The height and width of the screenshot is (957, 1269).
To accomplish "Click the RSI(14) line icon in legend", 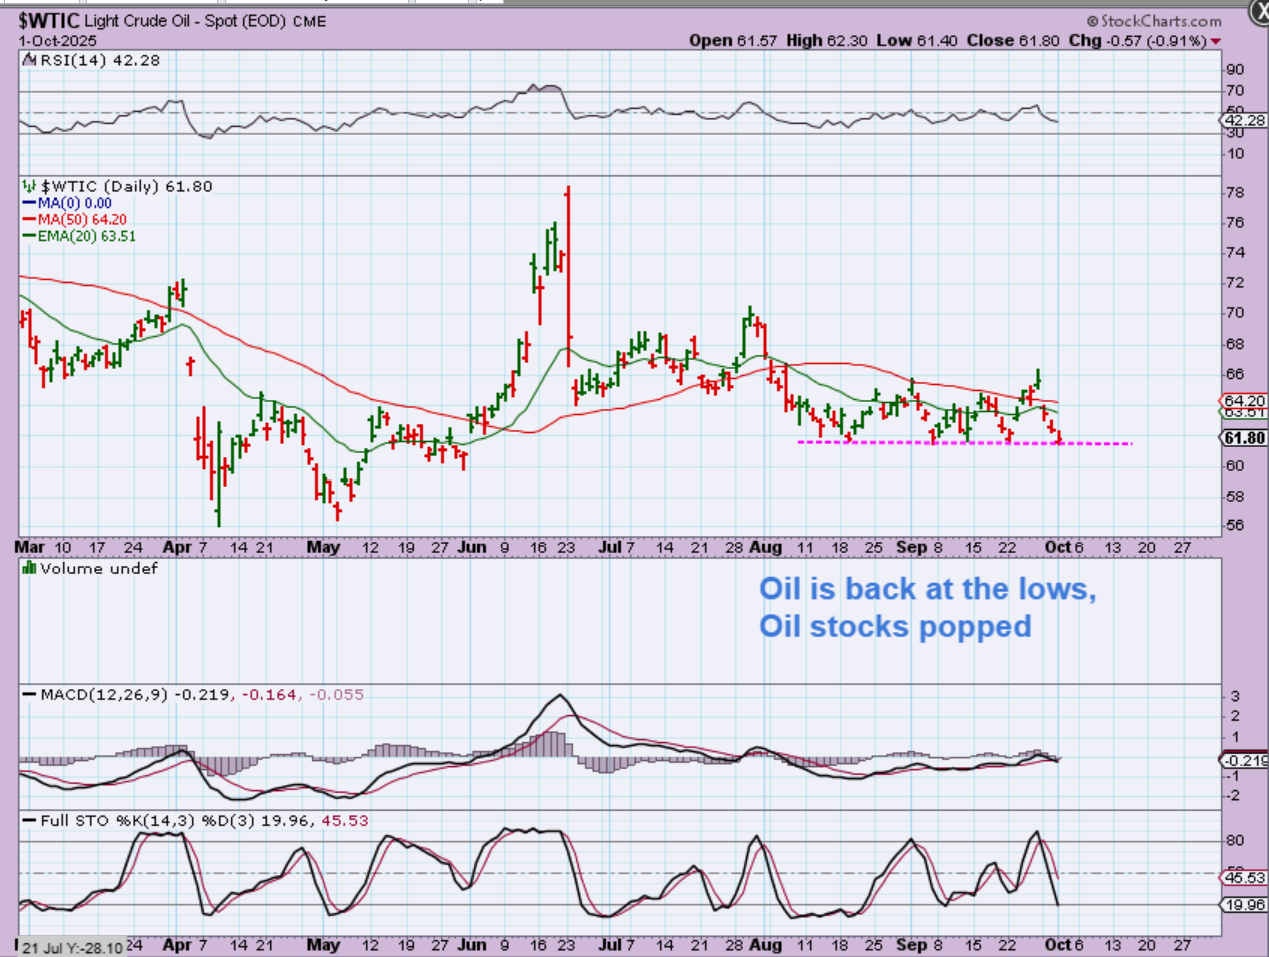I will tap(30, 60).
